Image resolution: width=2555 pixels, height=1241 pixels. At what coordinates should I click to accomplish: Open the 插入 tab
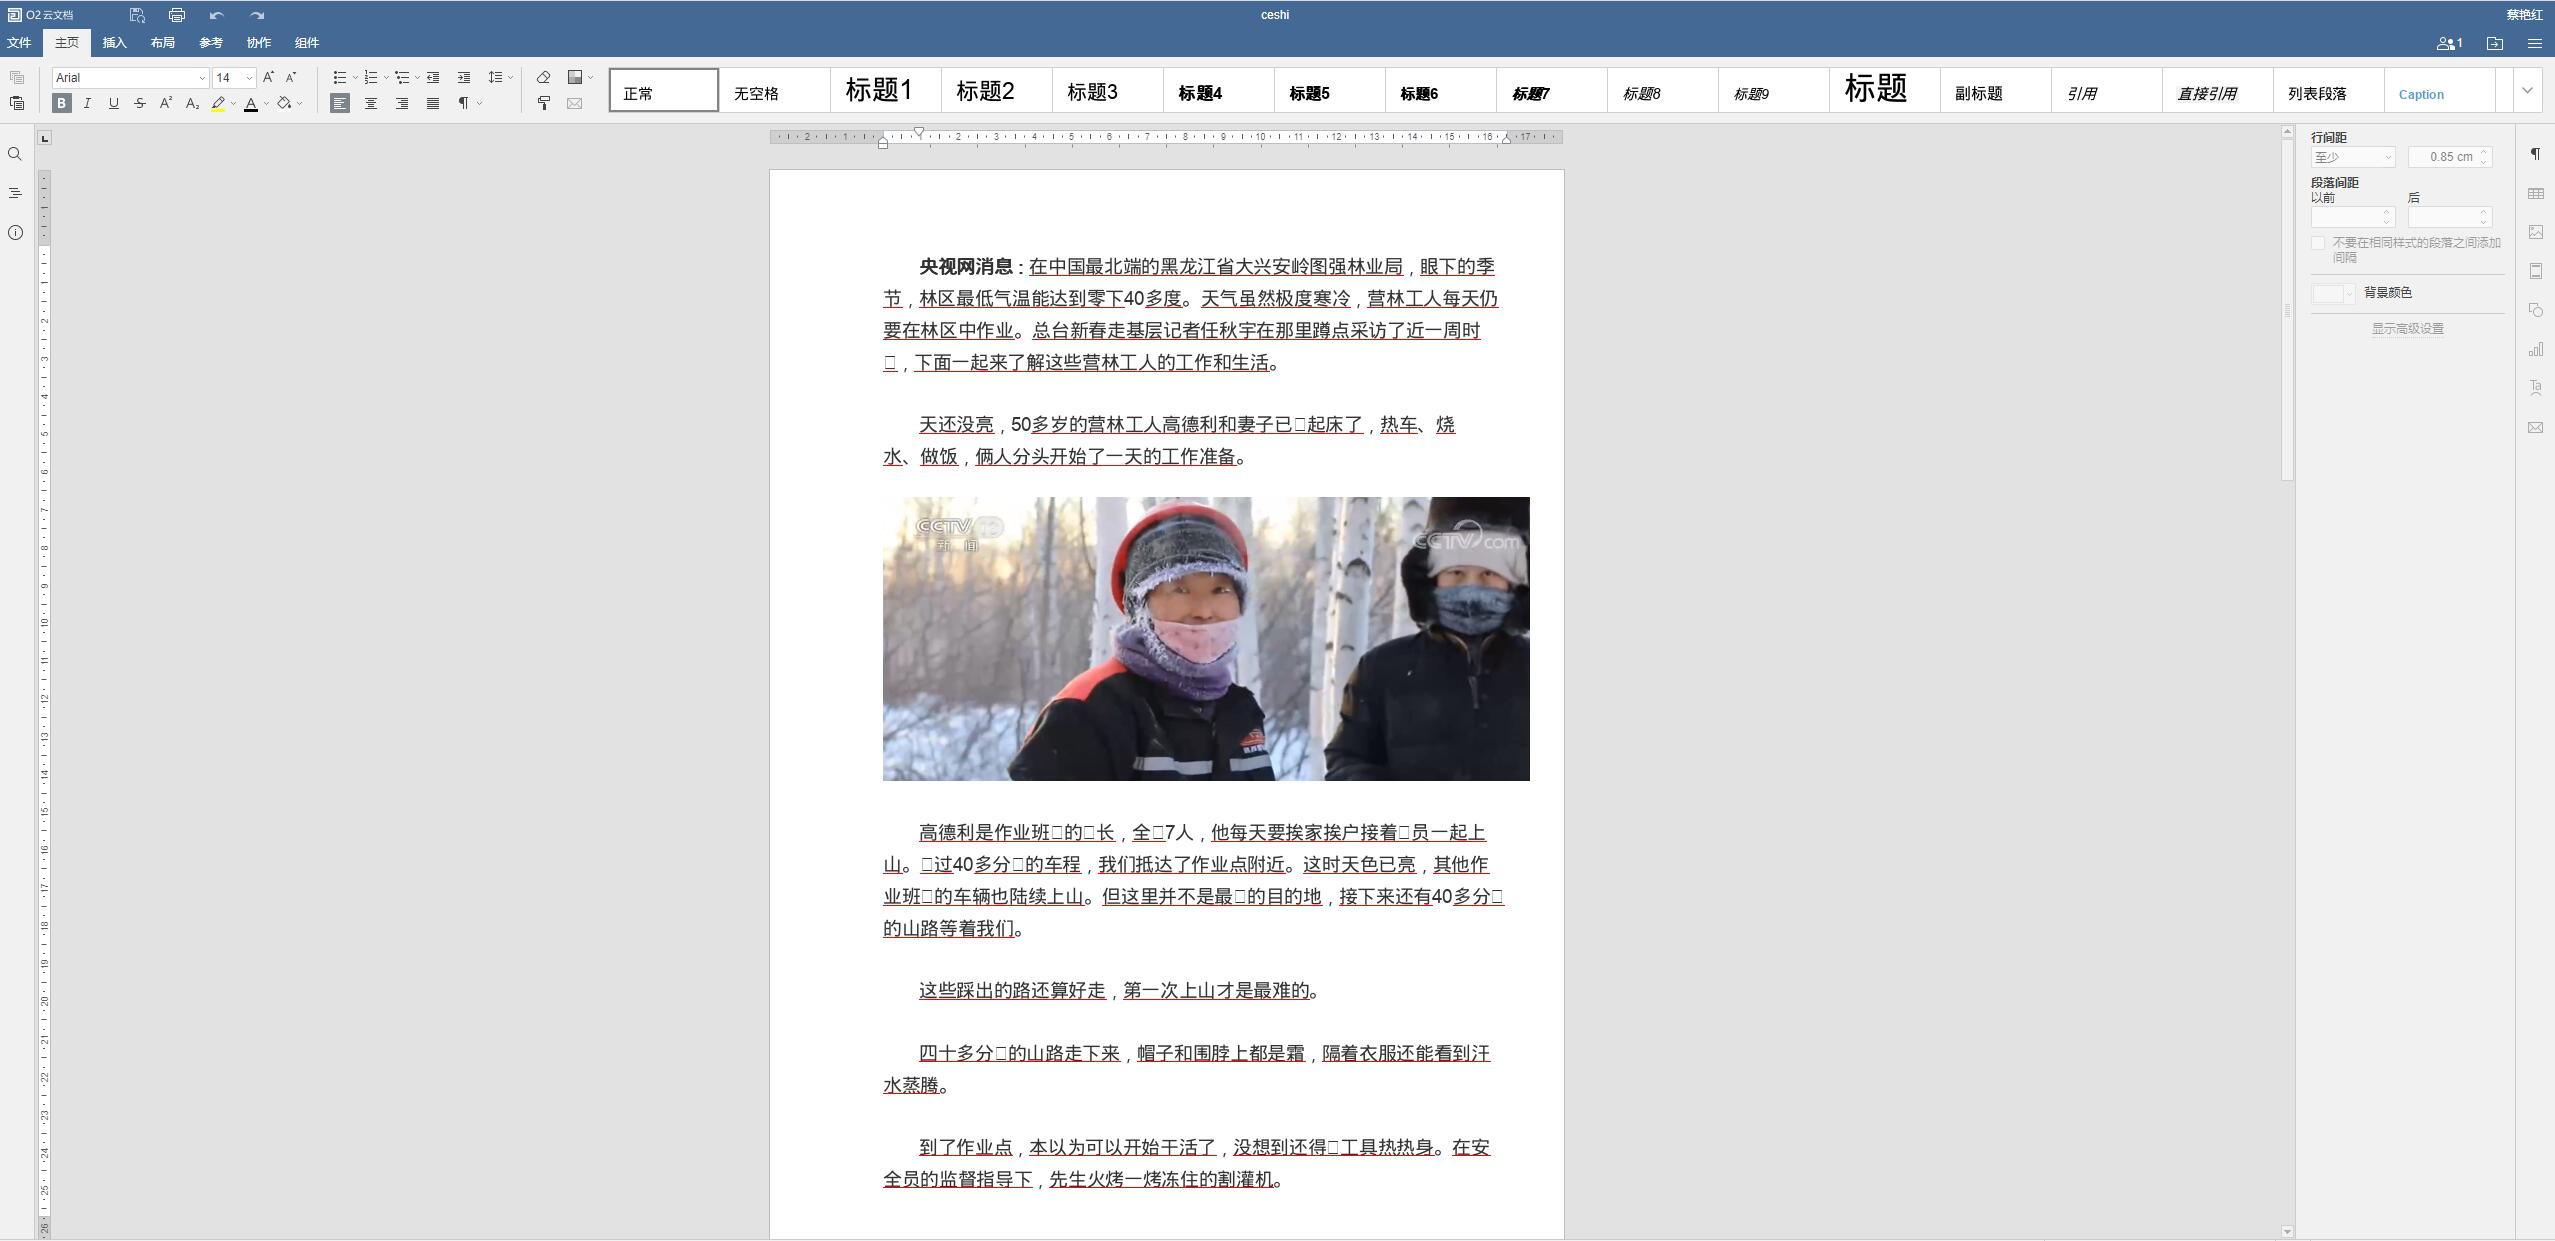[114, 43]
